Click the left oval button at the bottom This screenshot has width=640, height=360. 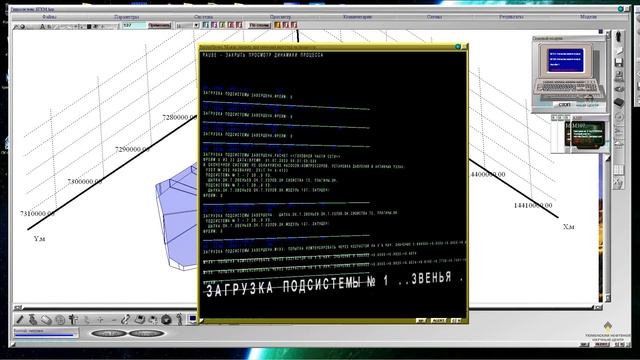108,333
